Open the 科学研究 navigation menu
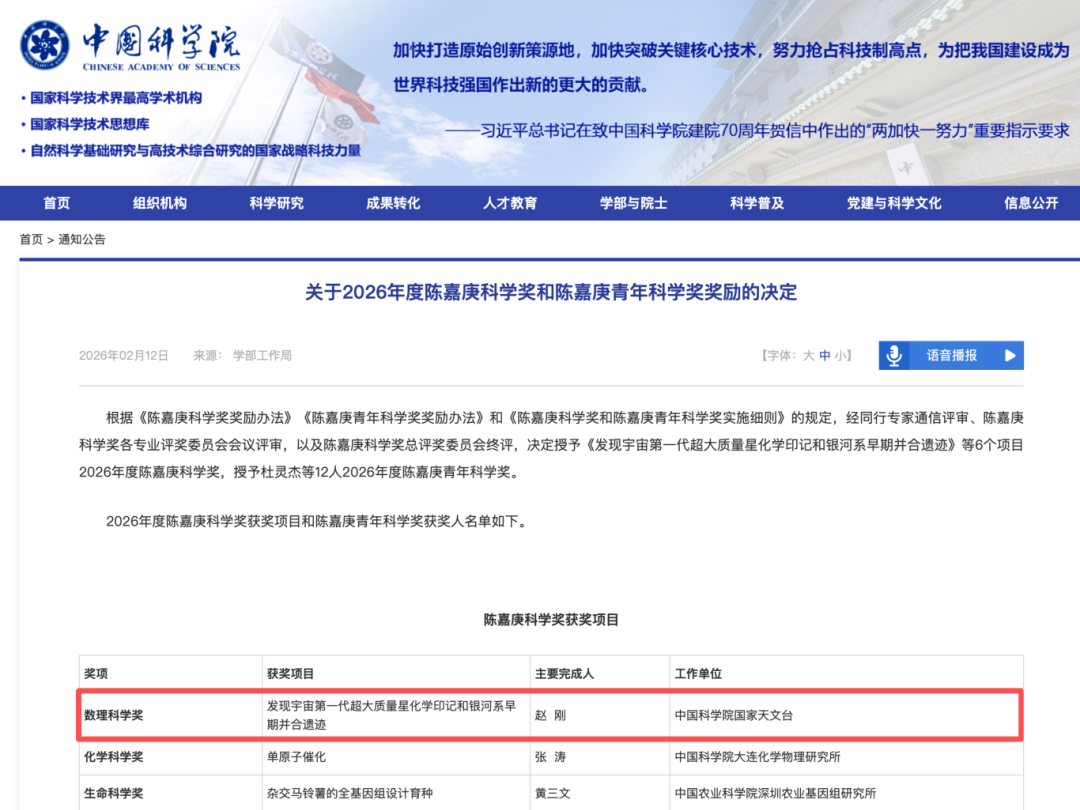The image size is (1080, 810). [276, 203]
